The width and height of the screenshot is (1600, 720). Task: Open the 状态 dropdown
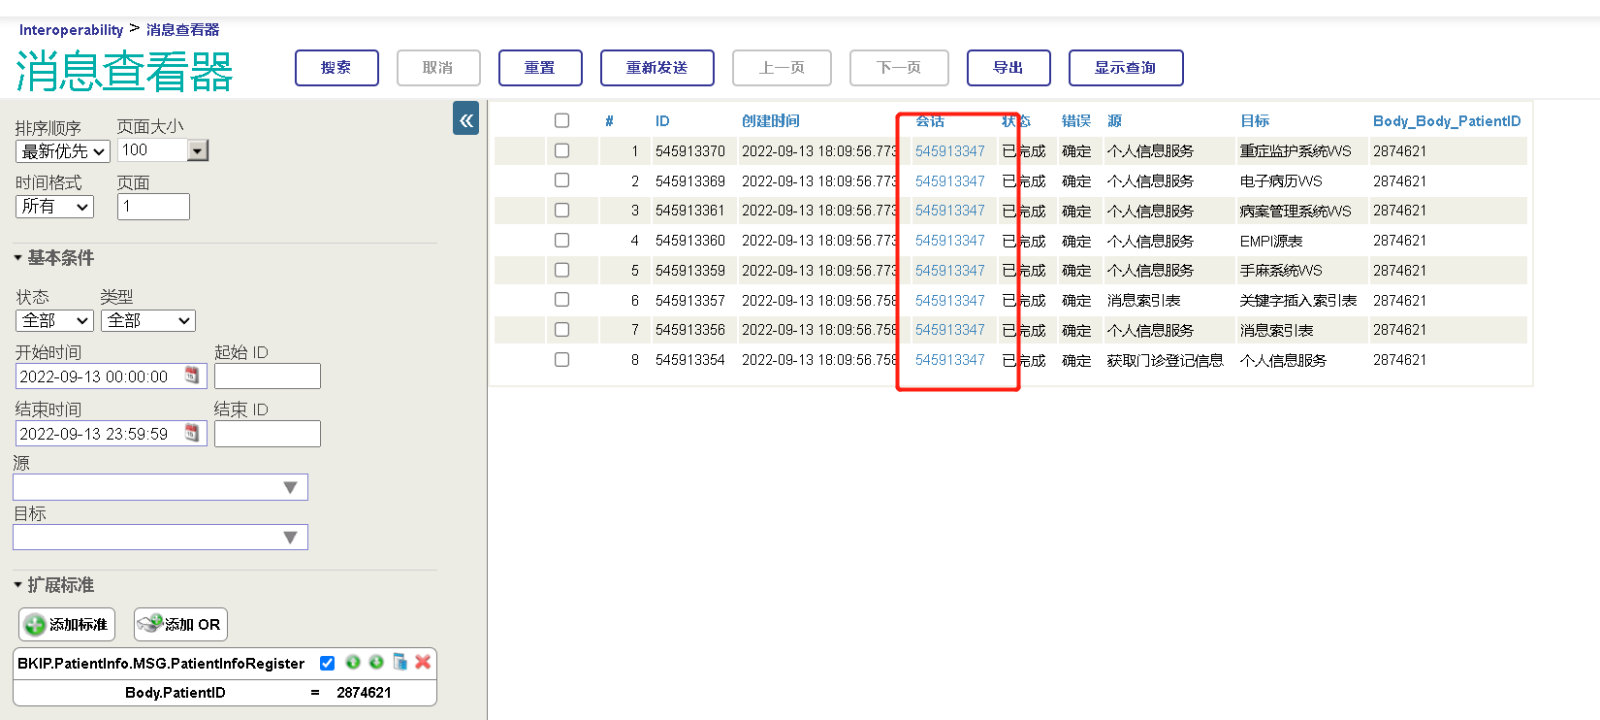55,321
